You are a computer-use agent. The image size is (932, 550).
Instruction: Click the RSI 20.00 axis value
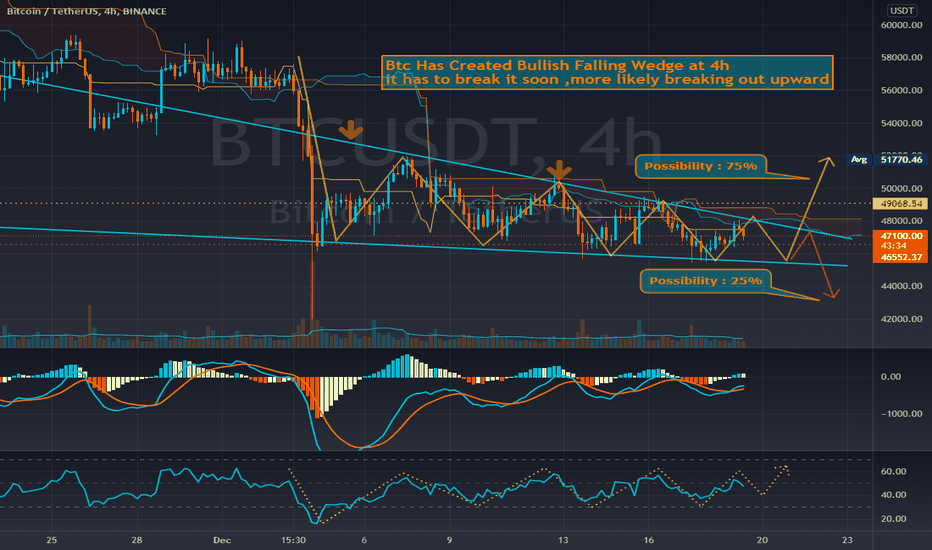tap(893, 519)
